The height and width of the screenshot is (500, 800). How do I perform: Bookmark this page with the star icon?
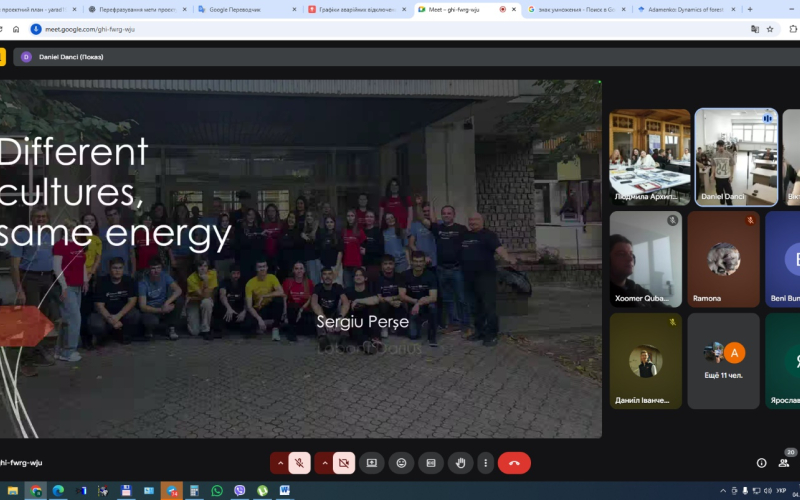click(x=770, y=29)
